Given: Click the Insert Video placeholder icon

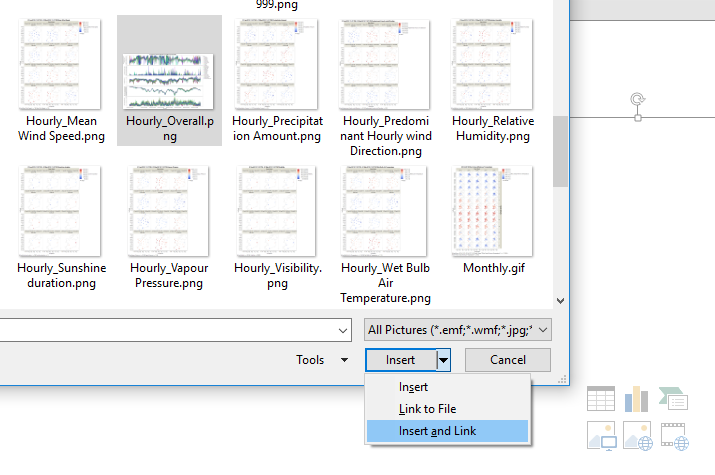Looking at the screenshot, I should 674,436.
